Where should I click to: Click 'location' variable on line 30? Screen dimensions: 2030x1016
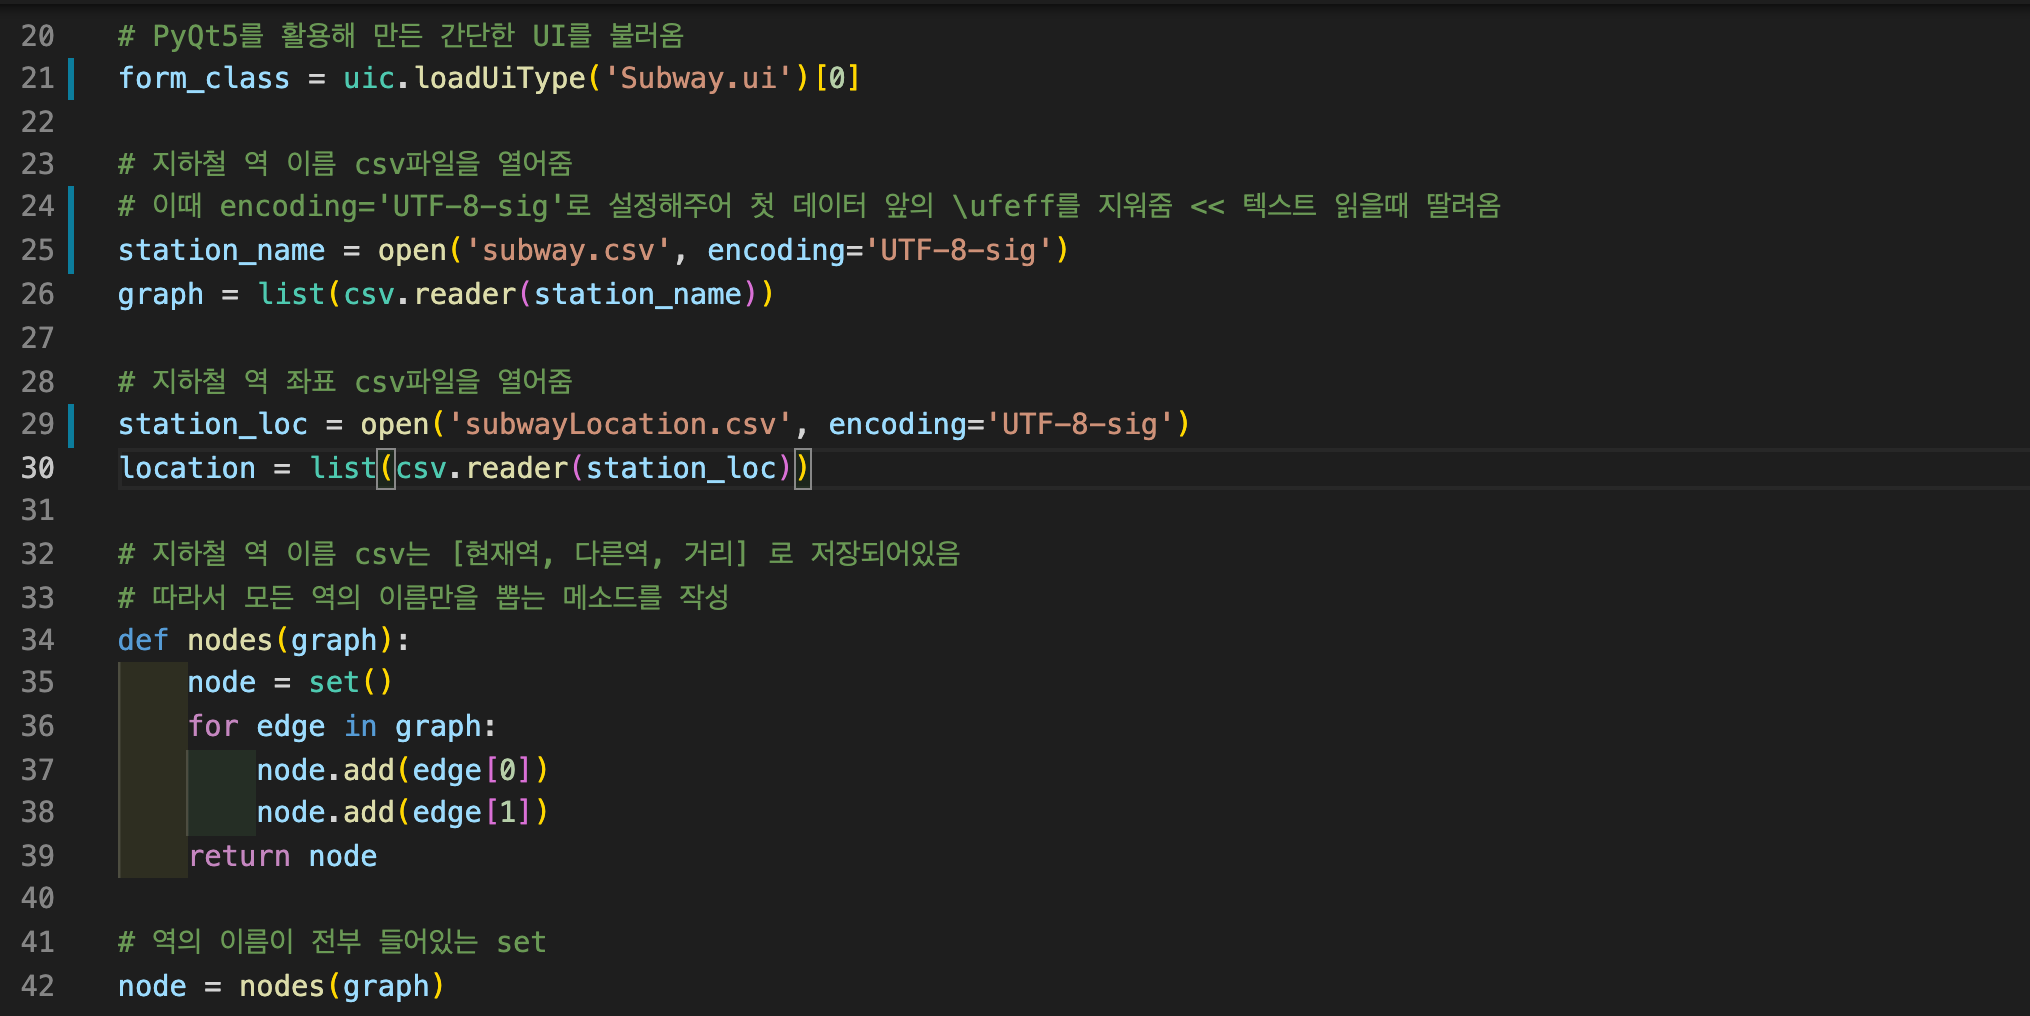pyautogui.click(x=187, y=468)
